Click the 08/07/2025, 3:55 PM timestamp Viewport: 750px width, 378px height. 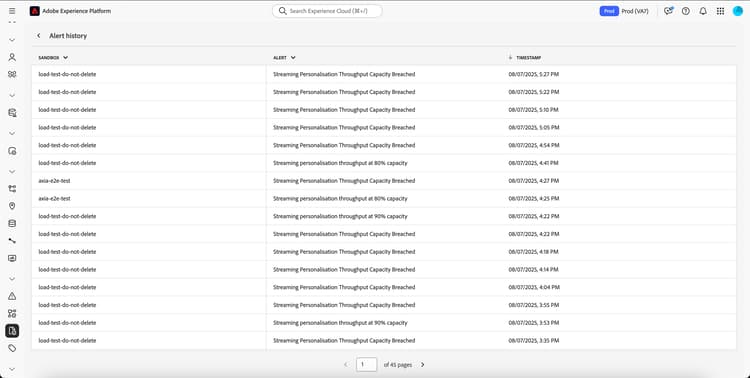(534, 305)
